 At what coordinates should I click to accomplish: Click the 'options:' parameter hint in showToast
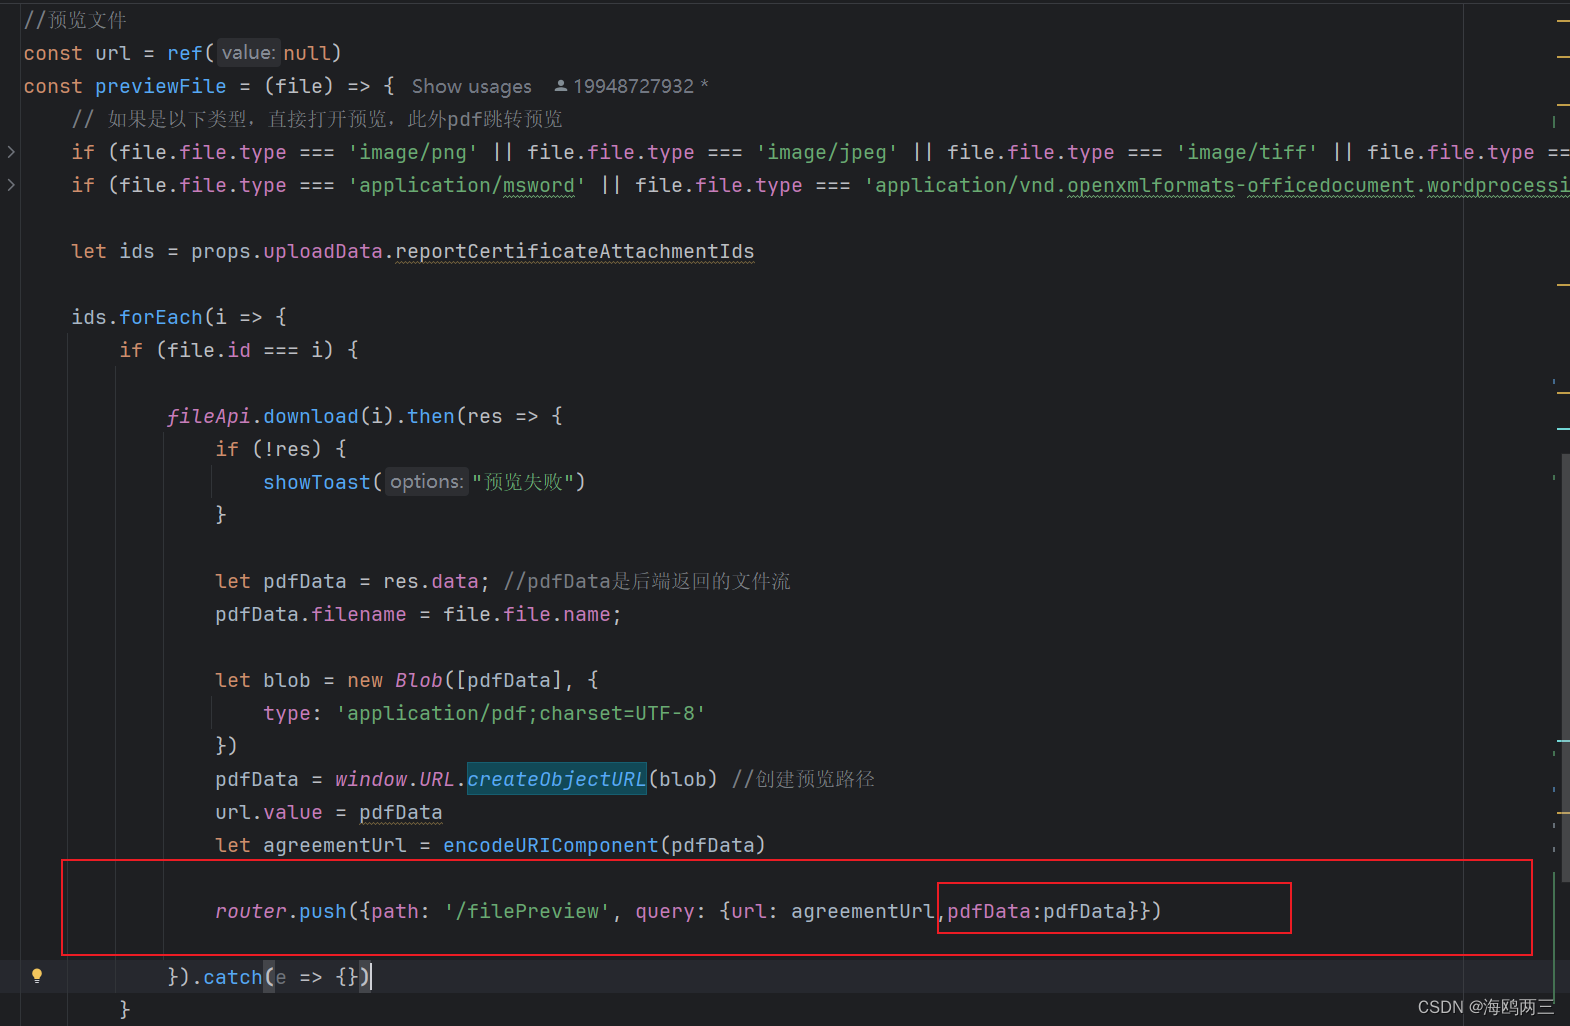click(427, 482)
